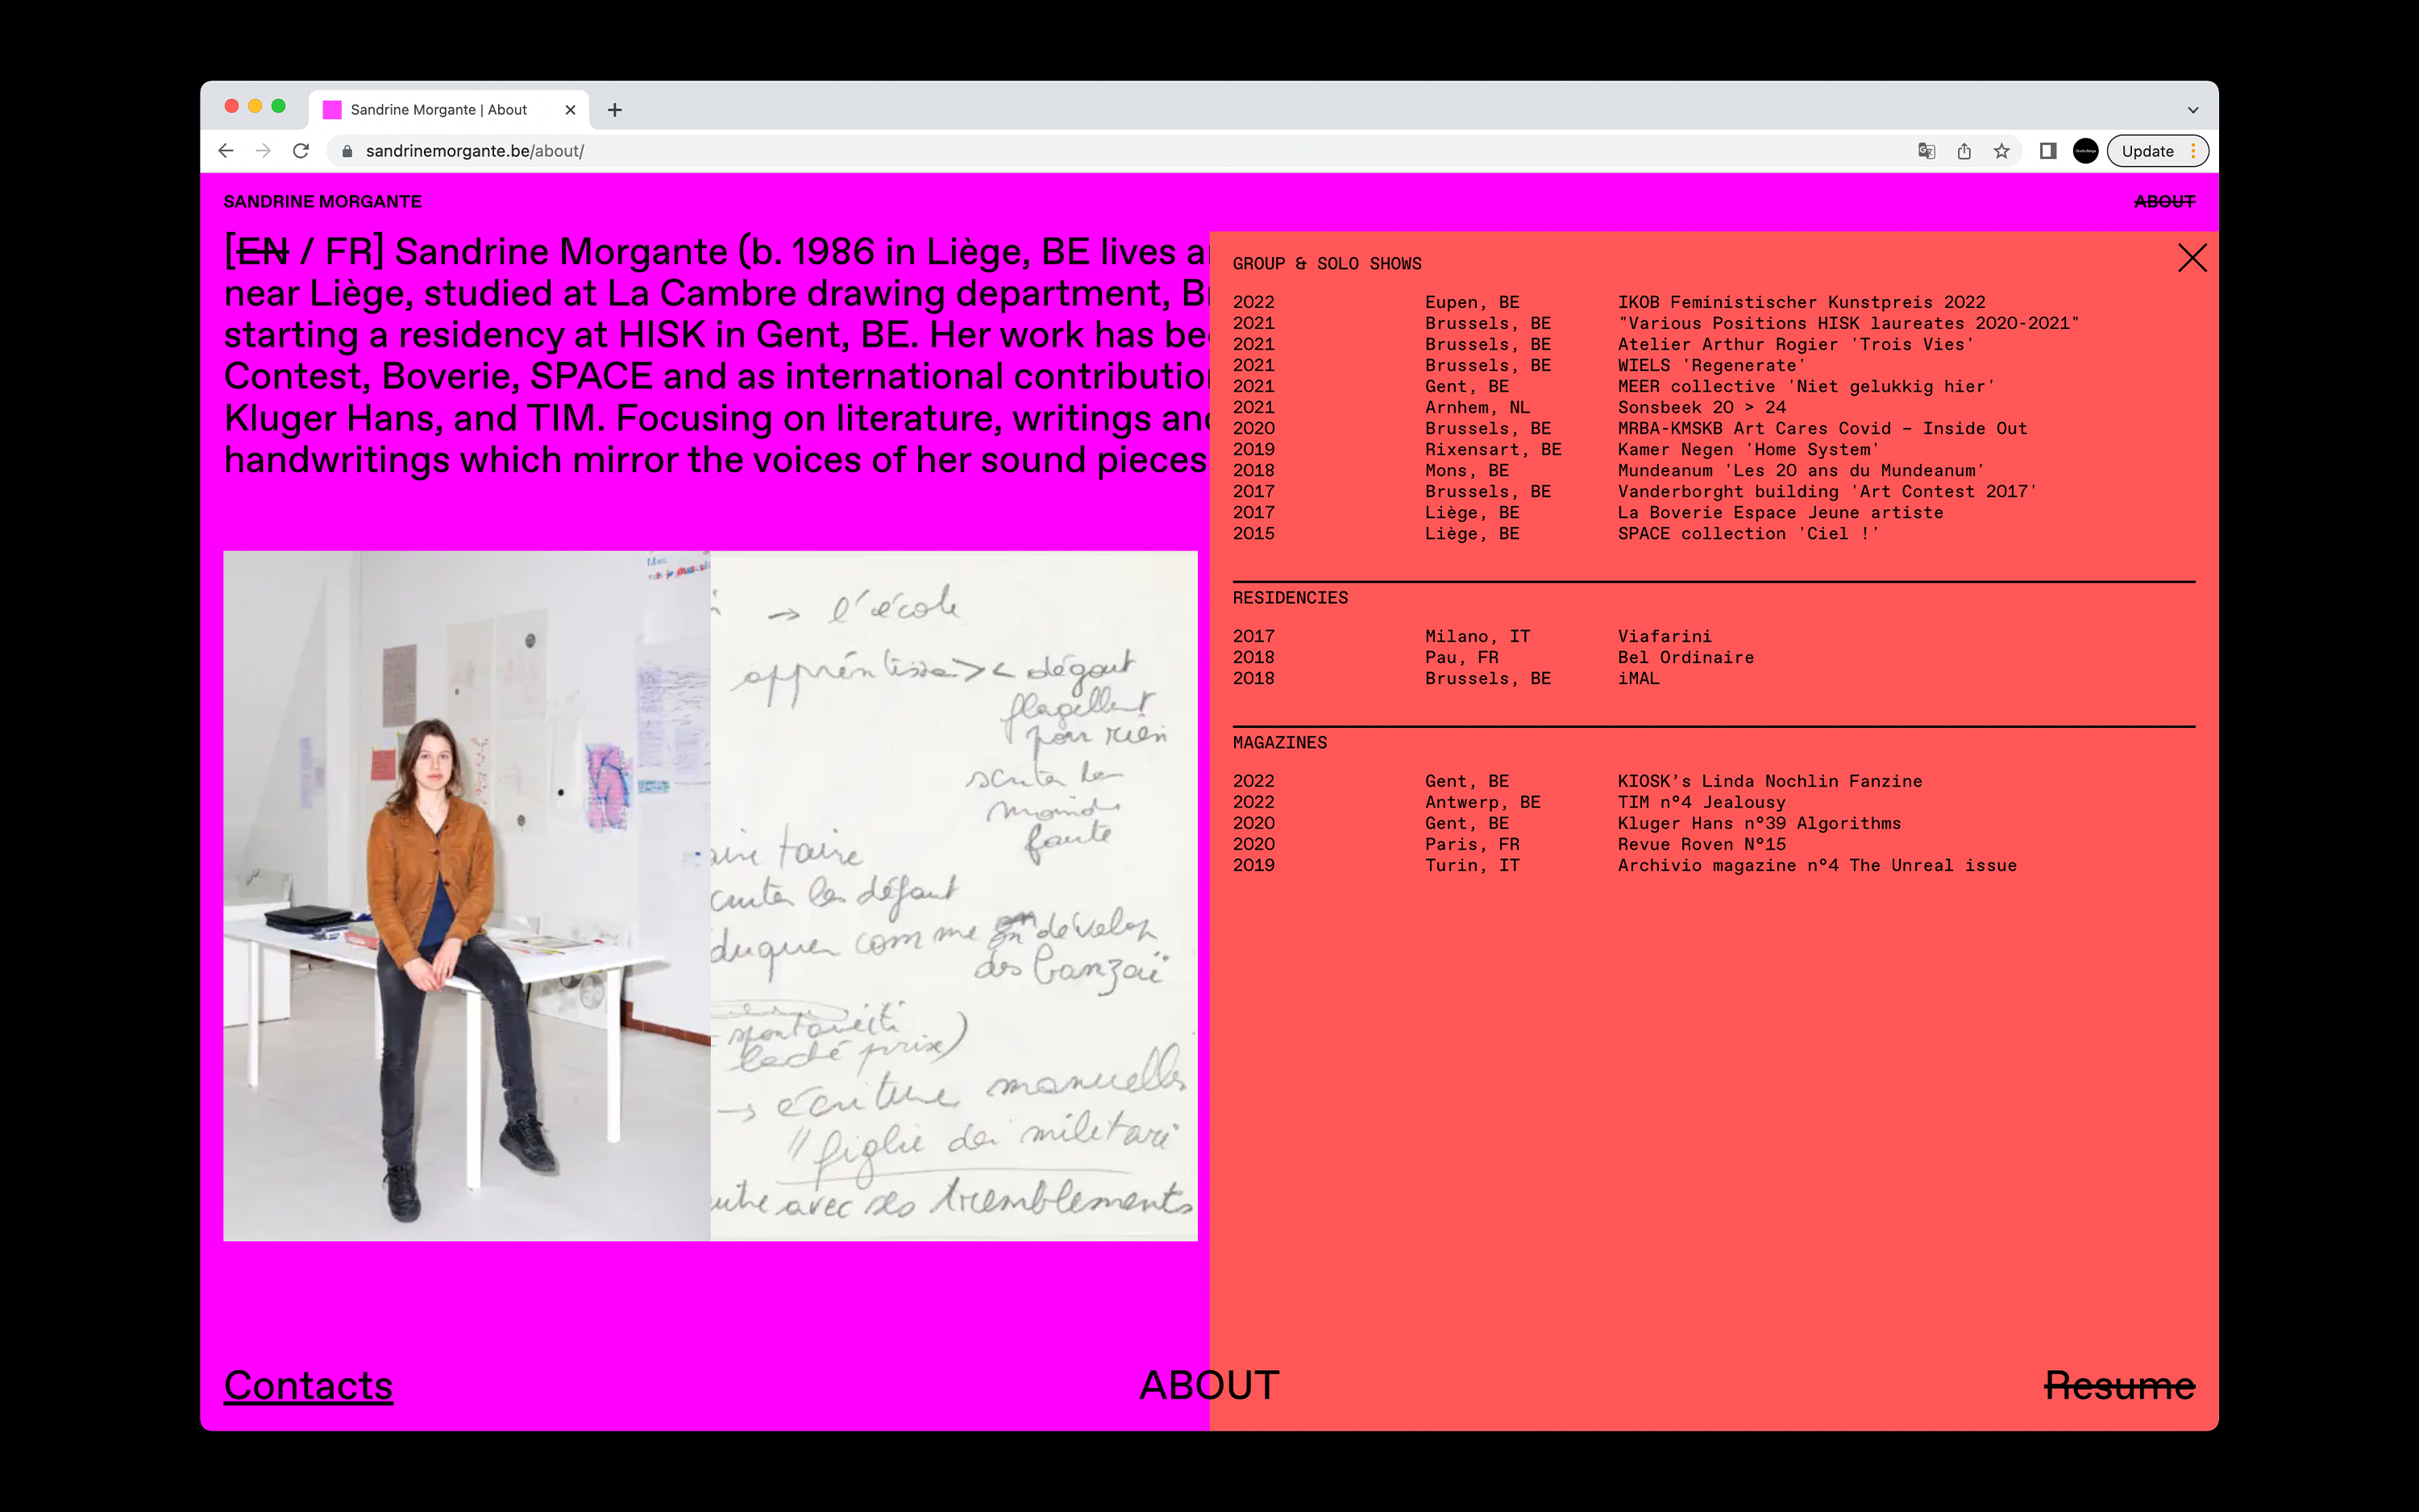Click the share page icon
This screenshot has height=1512, width=2419.
[1964, 151]
